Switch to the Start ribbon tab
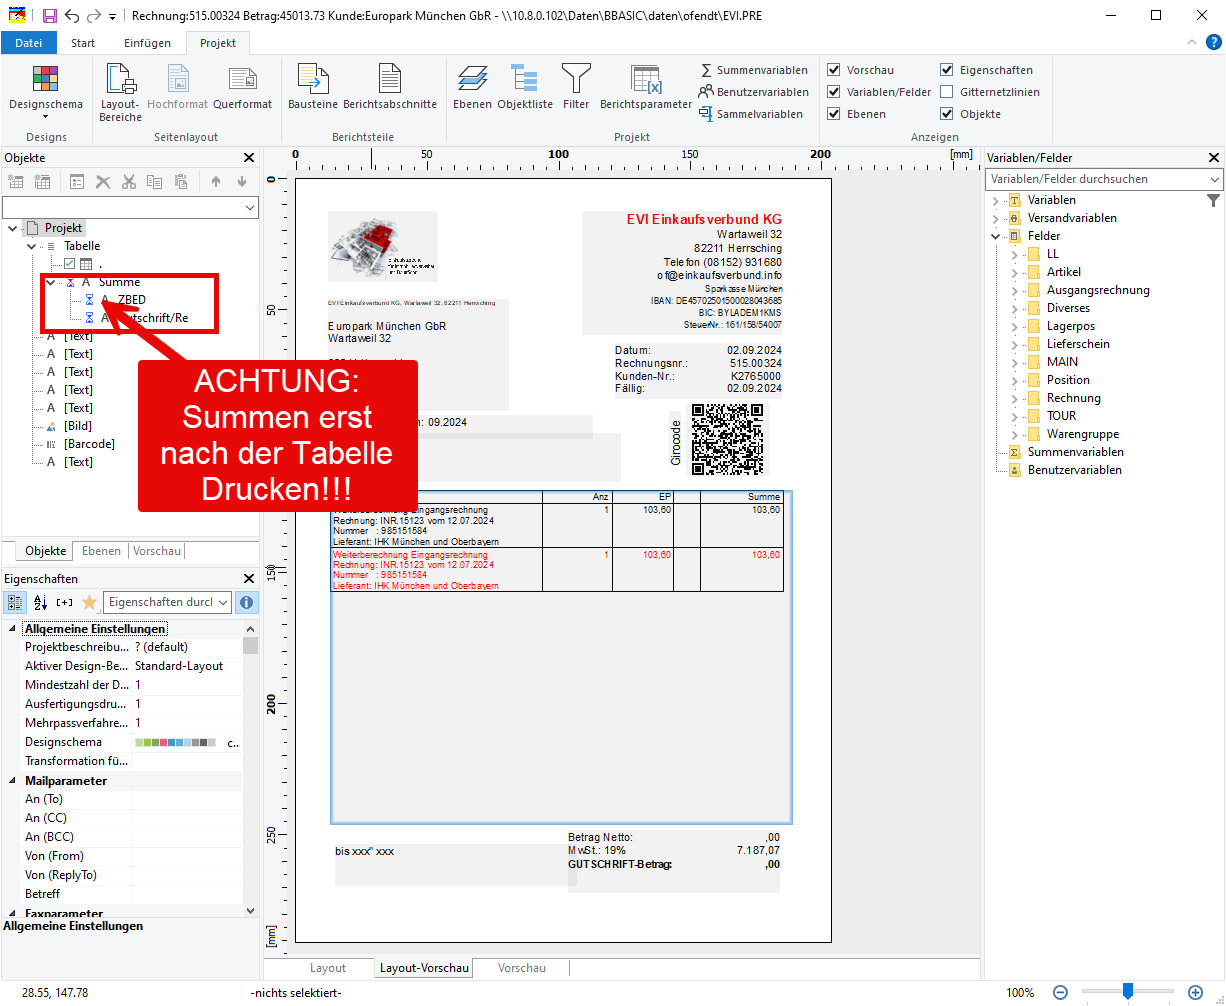Screen dimensions: 1226x1006 83,43
